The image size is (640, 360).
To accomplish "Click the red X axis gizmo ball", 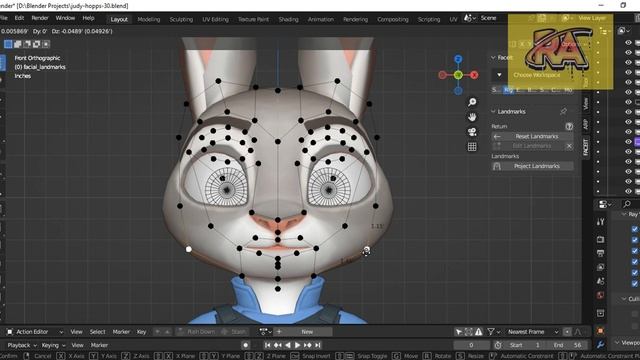I will coord(474,75).
